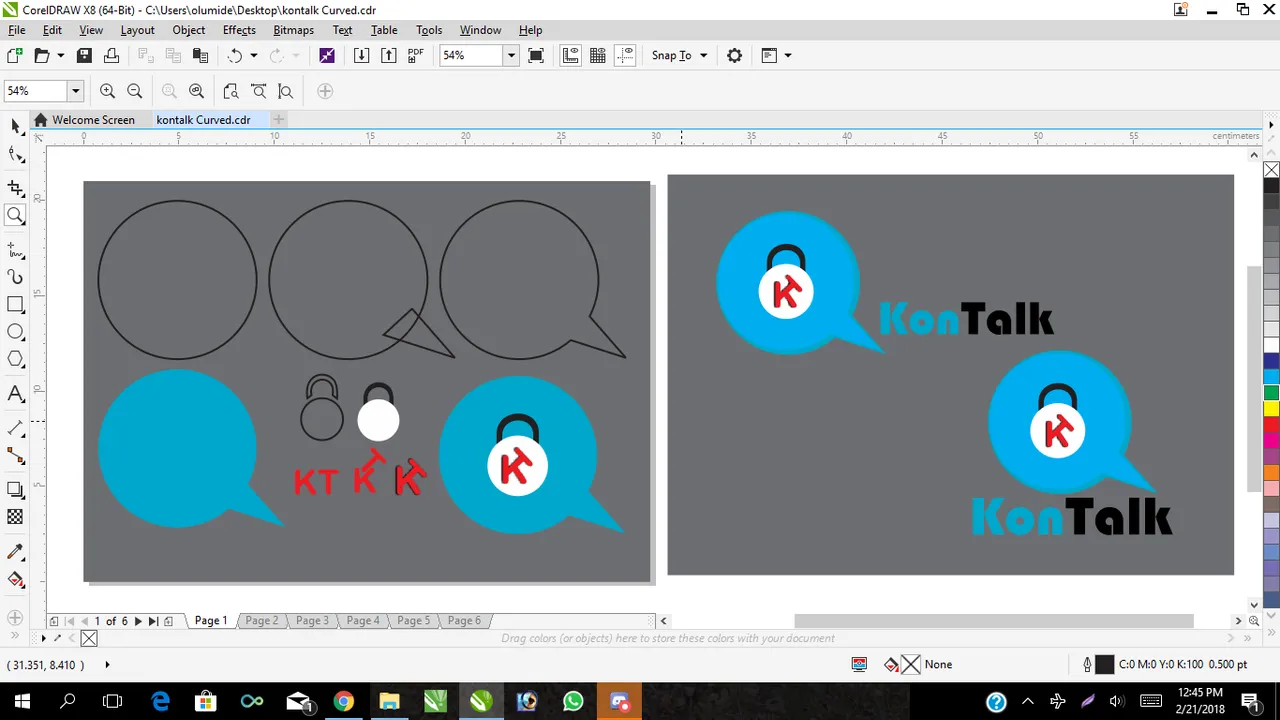Select the Artistic Media tool
Image resolution: width=1280 pixels, height=720 pixels.
click(15, 277)
